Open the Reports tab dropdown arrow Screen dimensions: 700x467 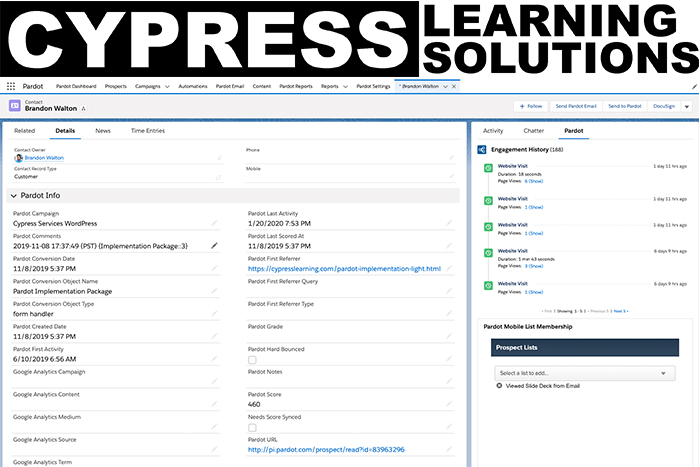[x=345, y=87]
